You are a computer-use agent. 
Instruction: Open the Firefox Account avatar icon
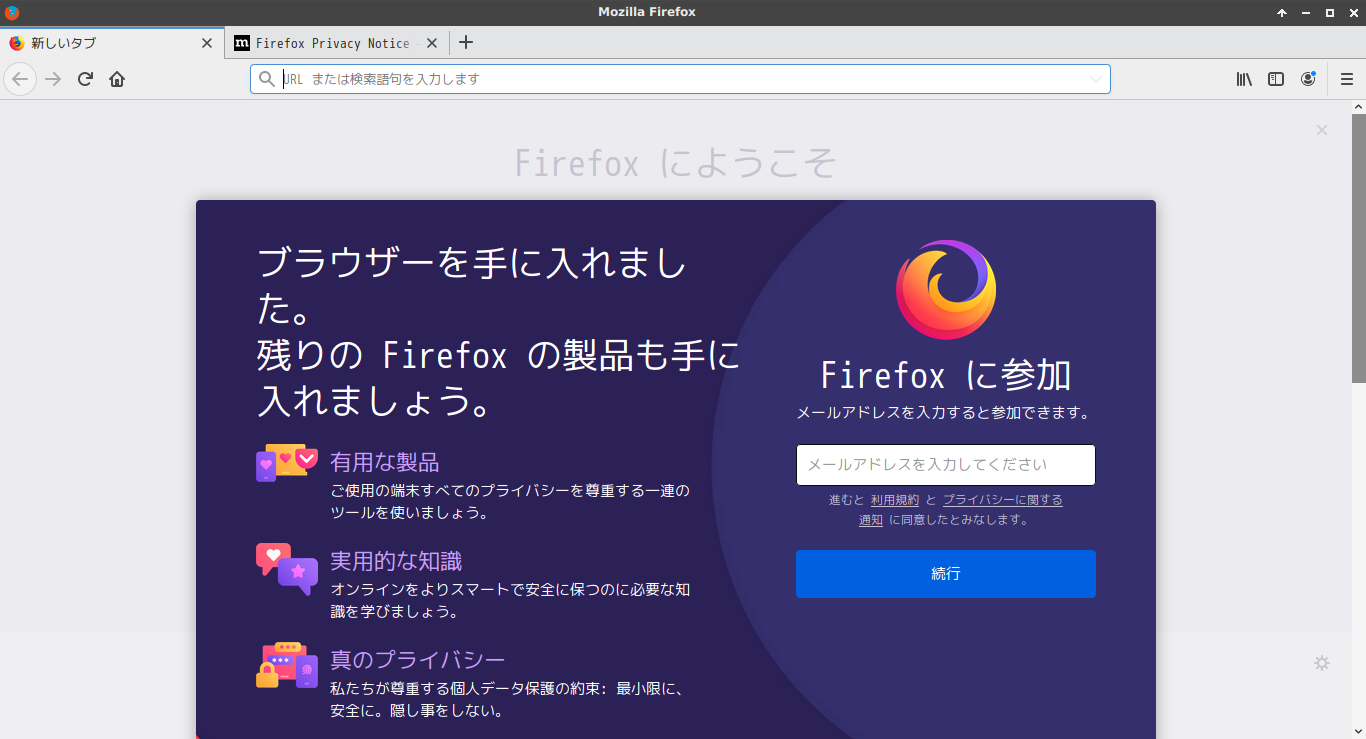point(1308,79)
